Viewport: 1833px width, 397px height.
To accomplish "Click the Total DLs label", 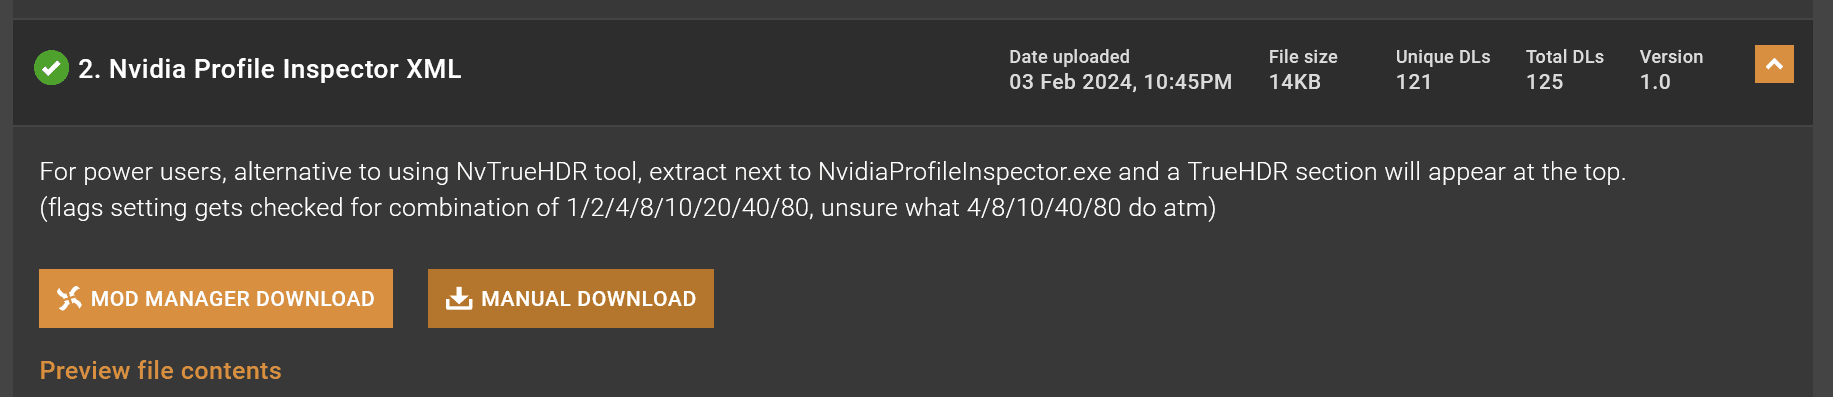I will (x=1565, y=57).
